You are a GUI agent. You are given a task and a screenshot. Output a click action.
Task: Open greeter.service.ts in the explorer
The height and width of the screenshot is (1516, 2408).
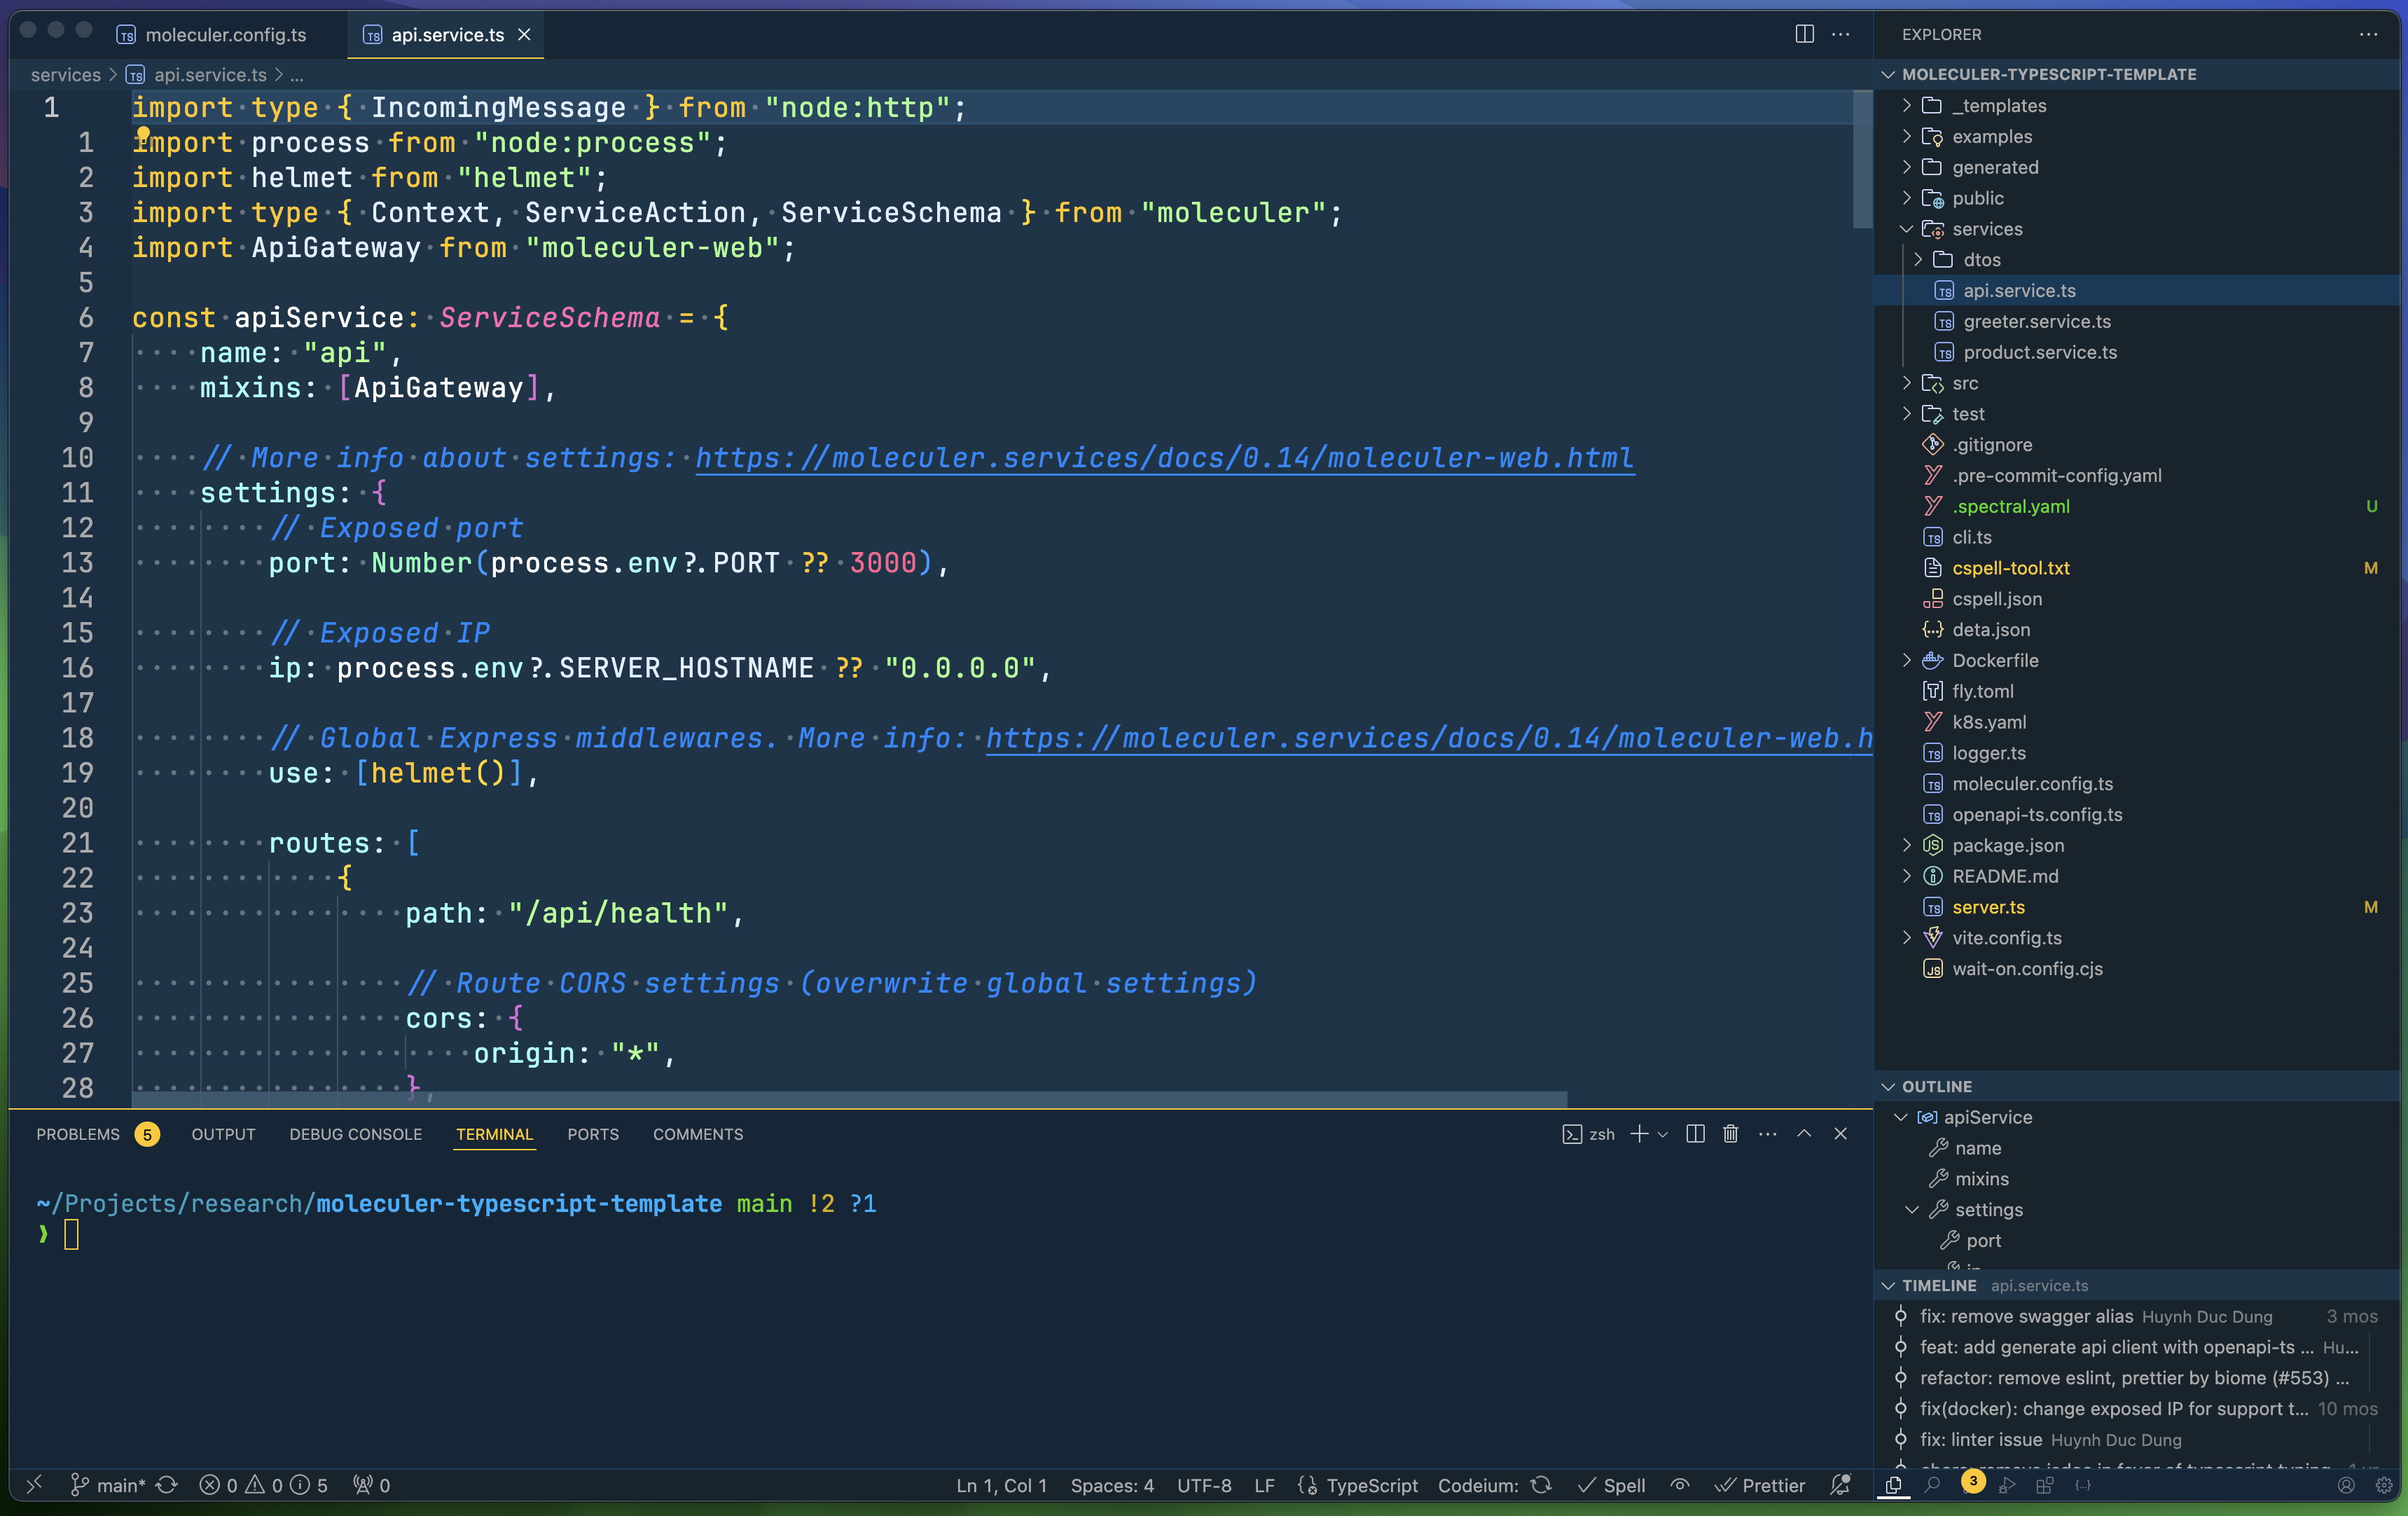click(x=2036, y=321)
